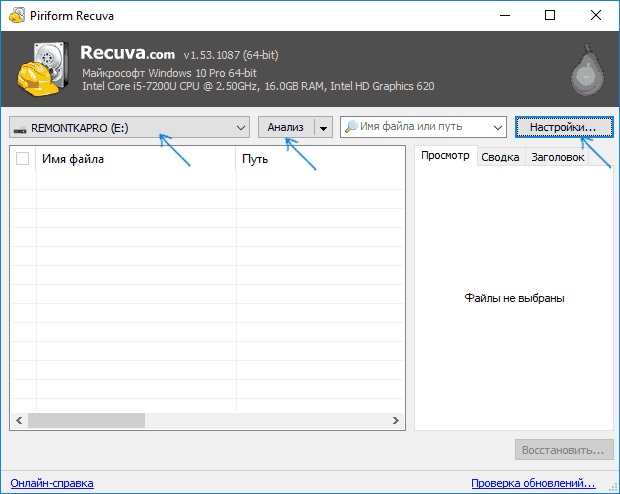Open the Заголовок tab
Image resolution: width=620 pixels, height=494 pixels.
(557, 157)
